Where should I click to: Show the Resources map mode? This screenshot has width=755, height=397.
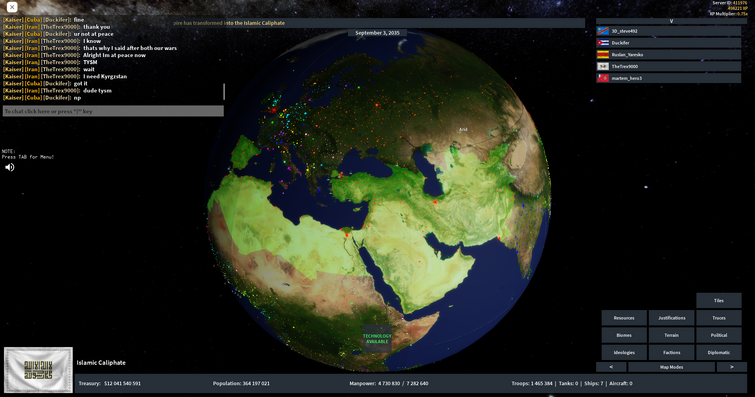click(624, 318)
